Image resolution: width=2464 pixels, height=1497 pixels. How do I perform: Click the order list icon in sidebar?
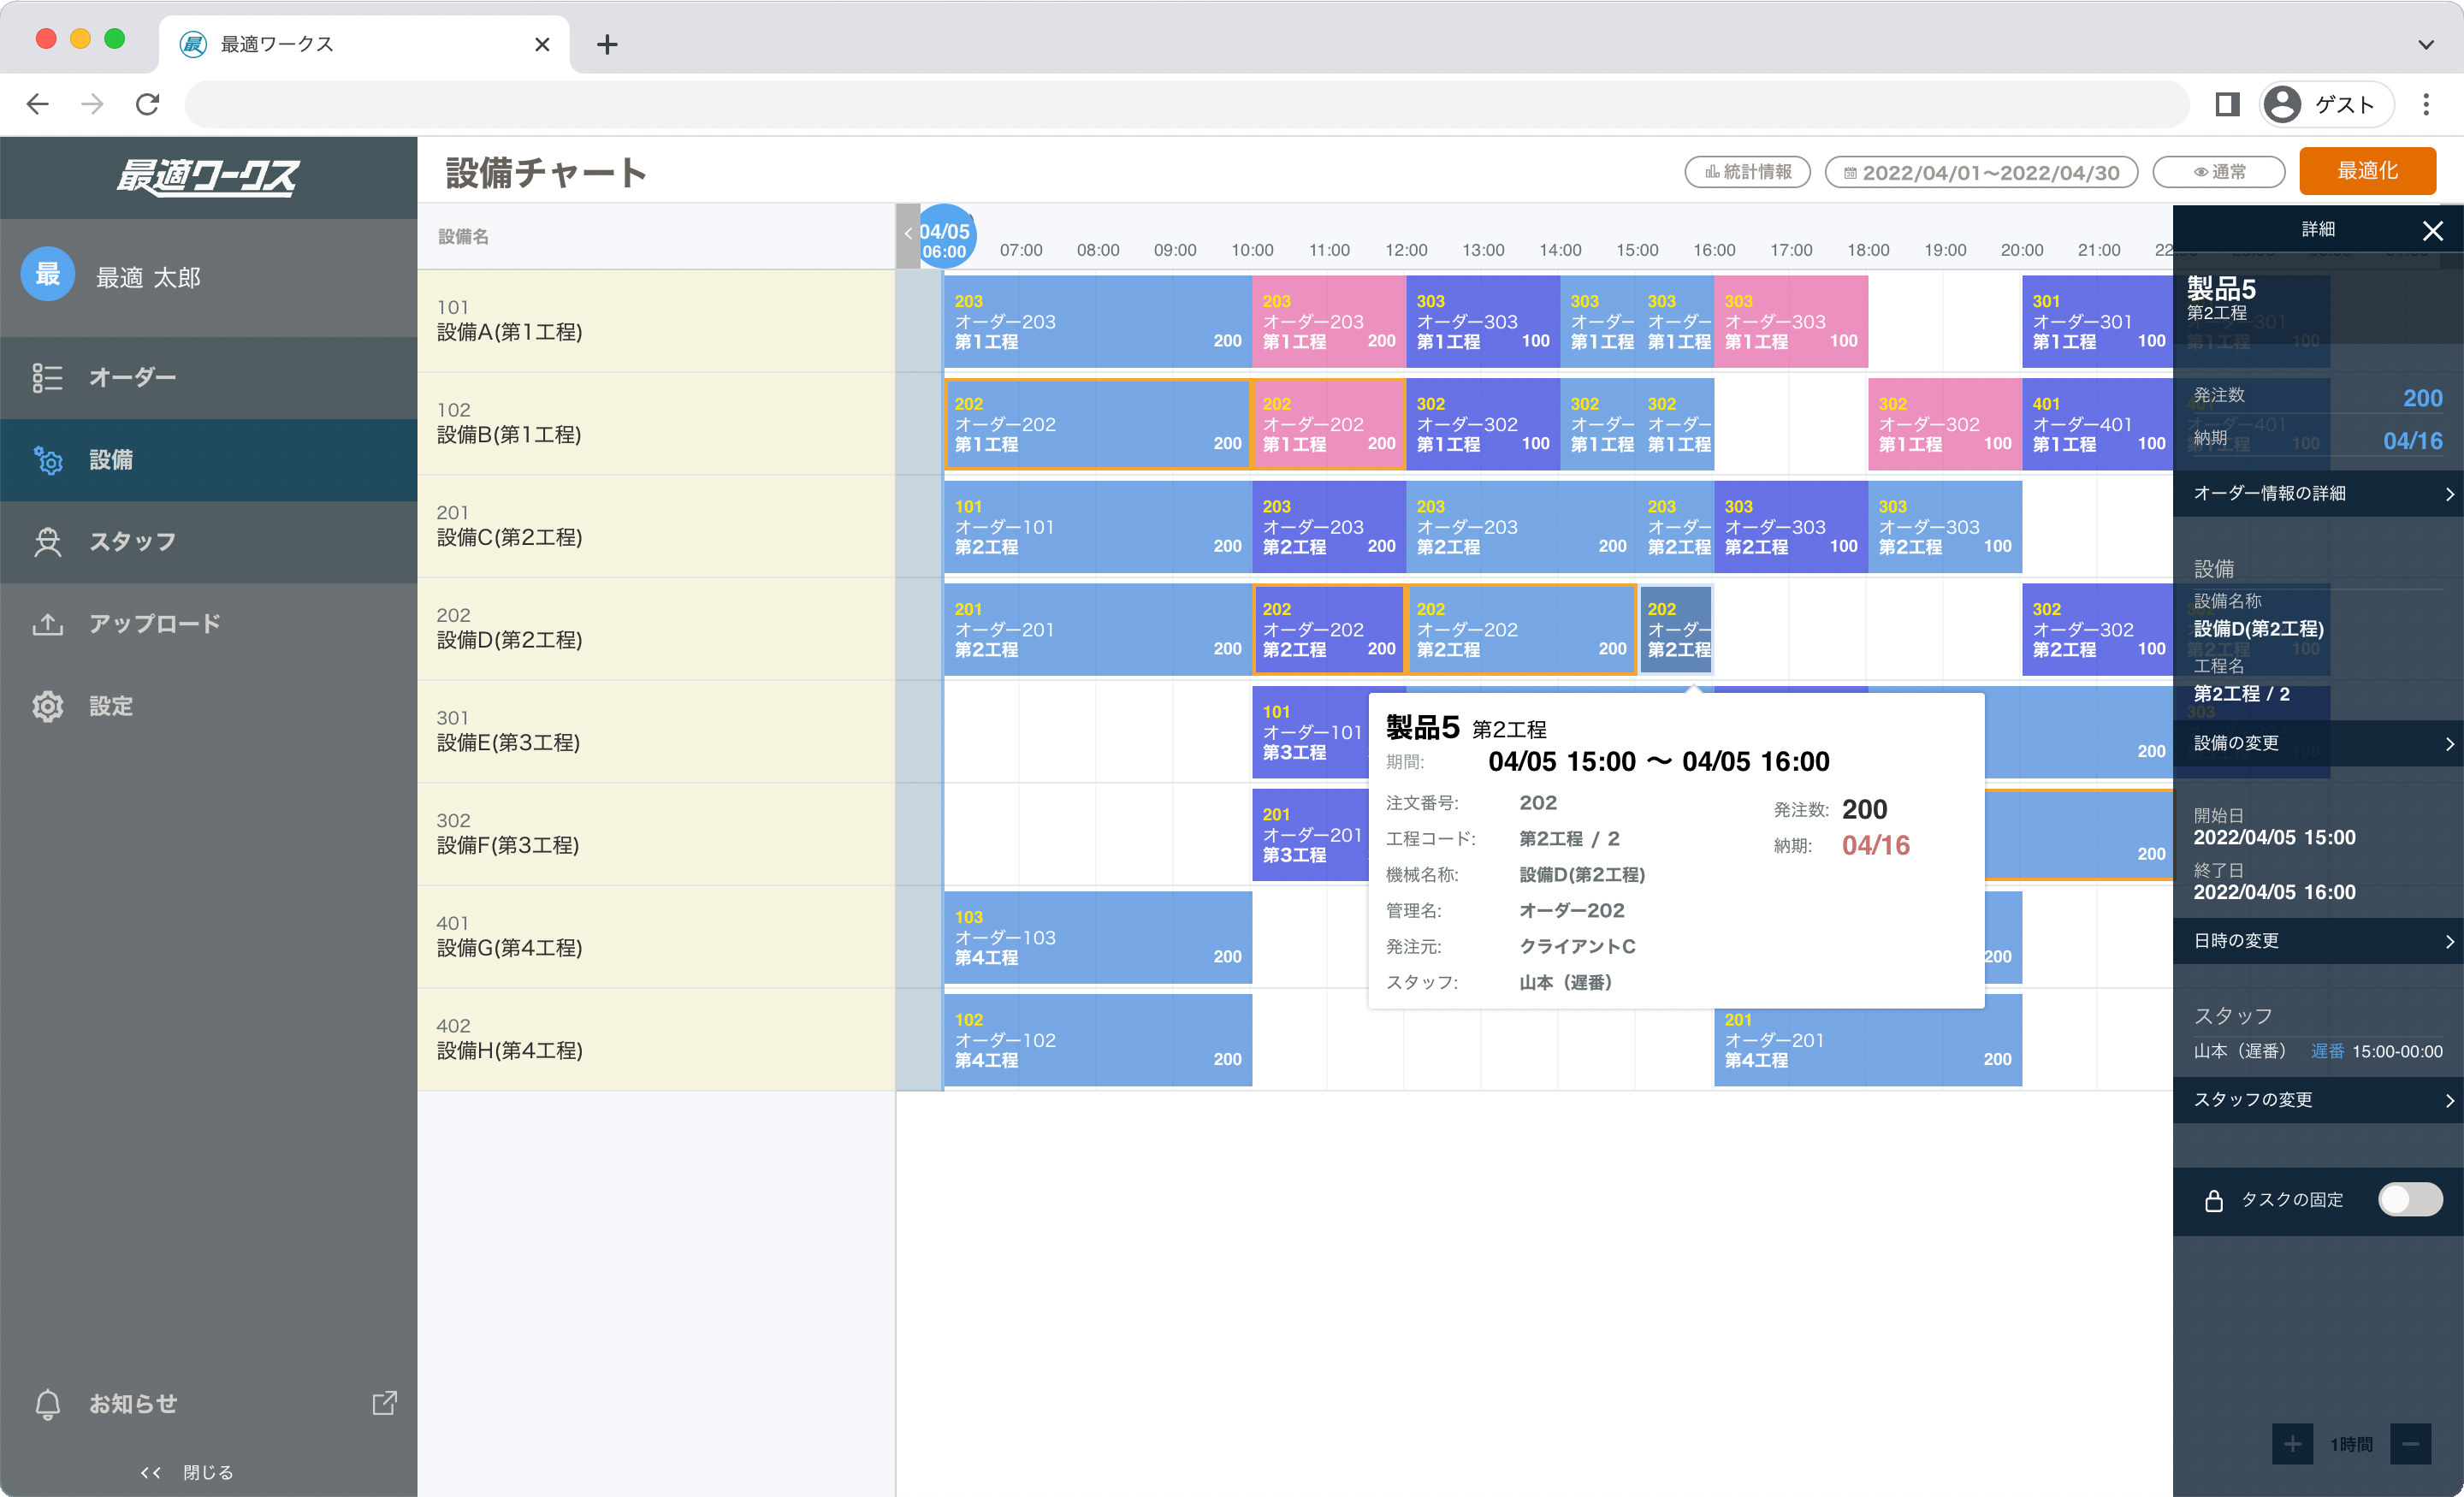(x=47, y=378)
